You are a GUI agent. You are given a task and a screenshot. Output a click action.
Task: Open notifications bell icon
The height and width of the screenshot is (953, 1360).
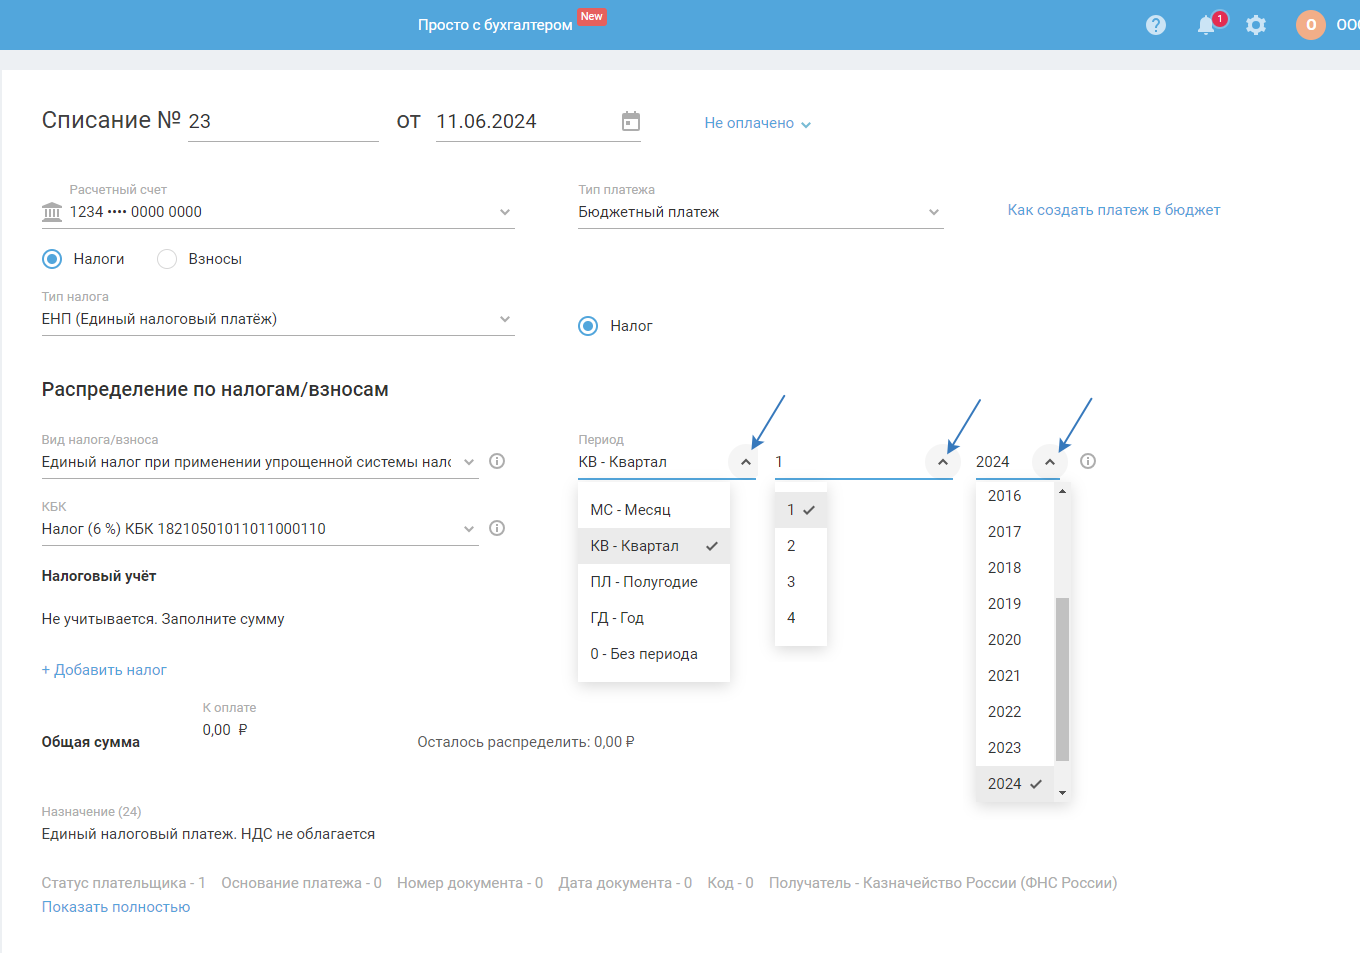pyautogui.click(x=1207, y=25)
